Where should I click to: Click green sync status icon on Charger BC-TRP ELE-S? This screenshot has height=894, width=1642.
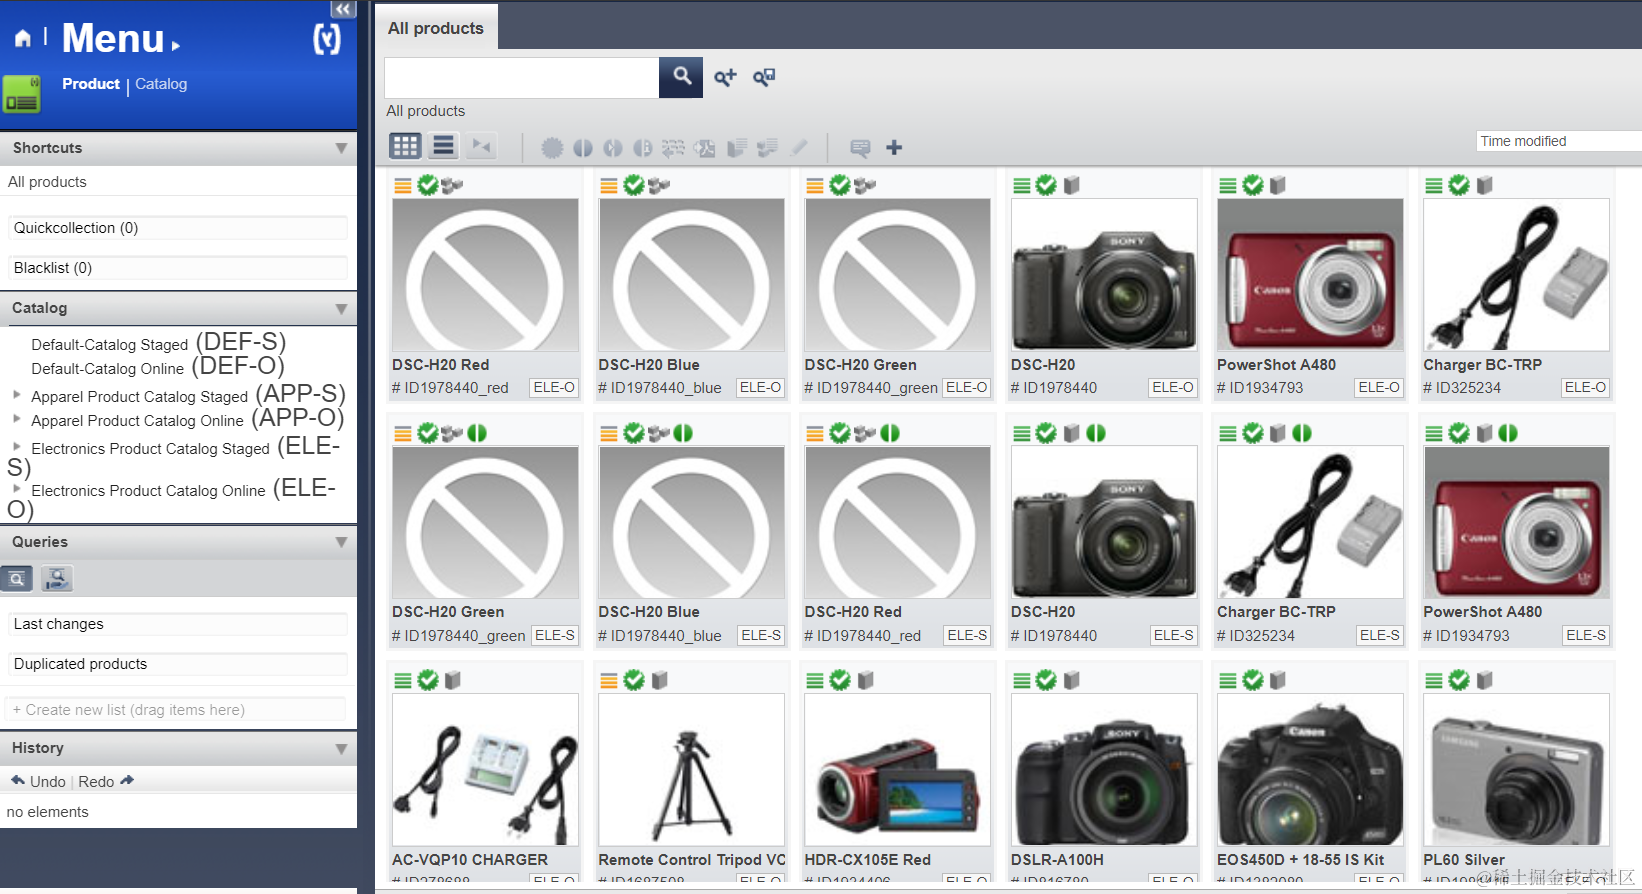tap(1302, 433)
